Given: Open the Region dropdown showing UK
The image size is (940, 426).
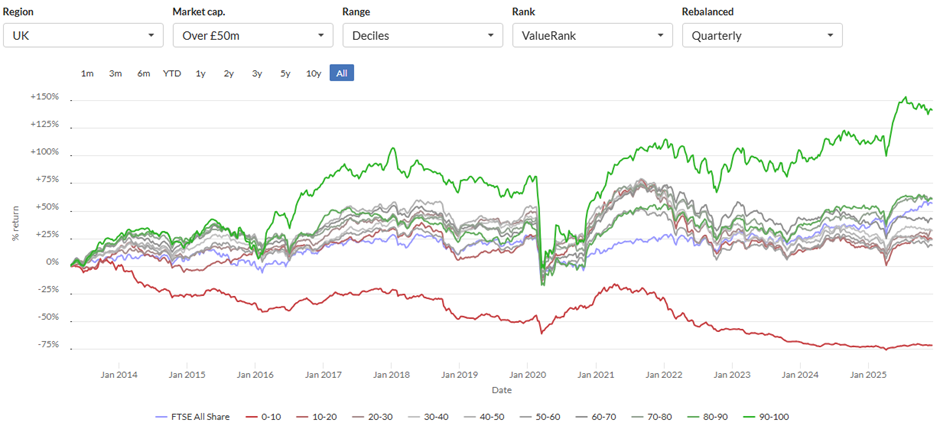Looking at the screenshot, I should point(83,35).
